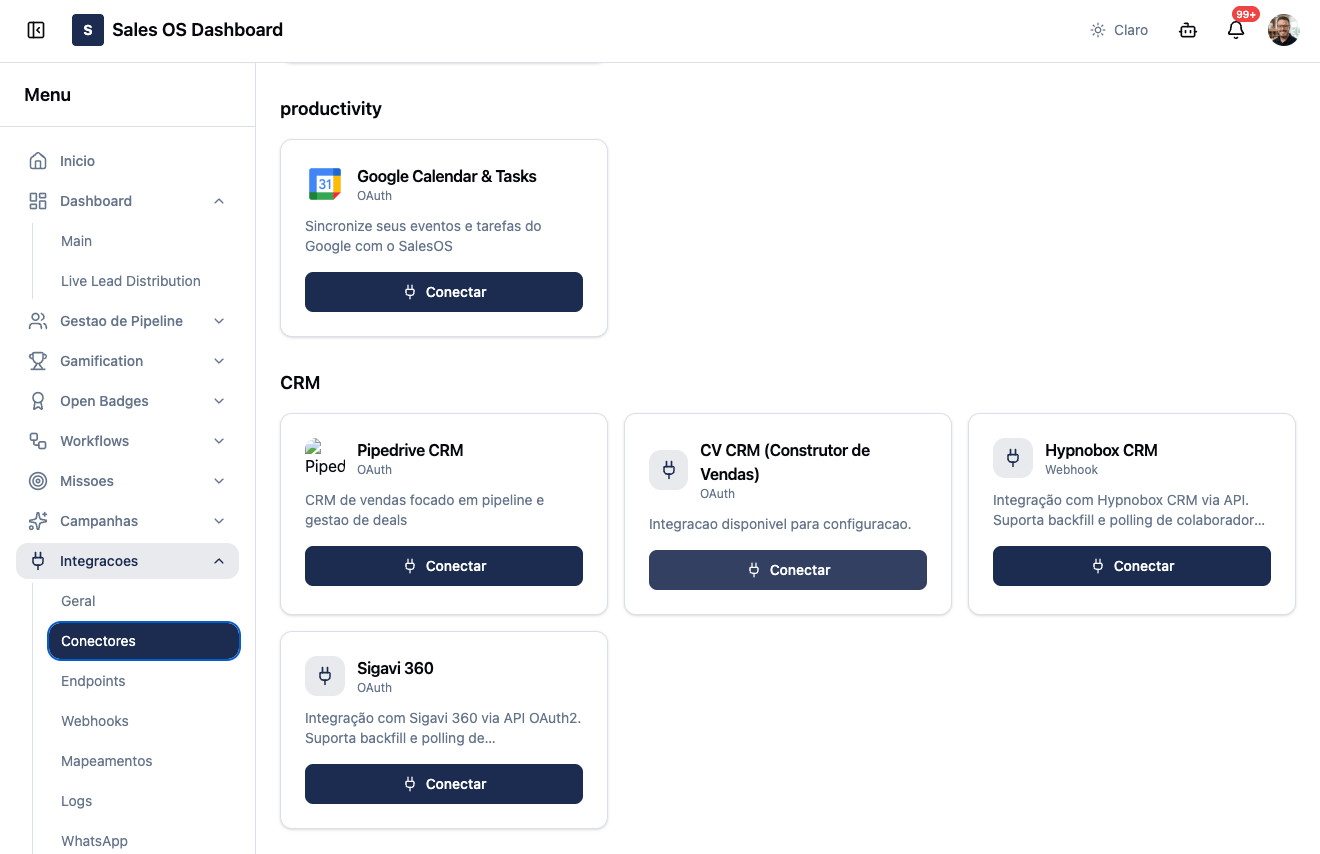Click the Sigavi 360 plug icon
Image resolution: width=1320 pixels, height=854 pixels.
[325, 676]
